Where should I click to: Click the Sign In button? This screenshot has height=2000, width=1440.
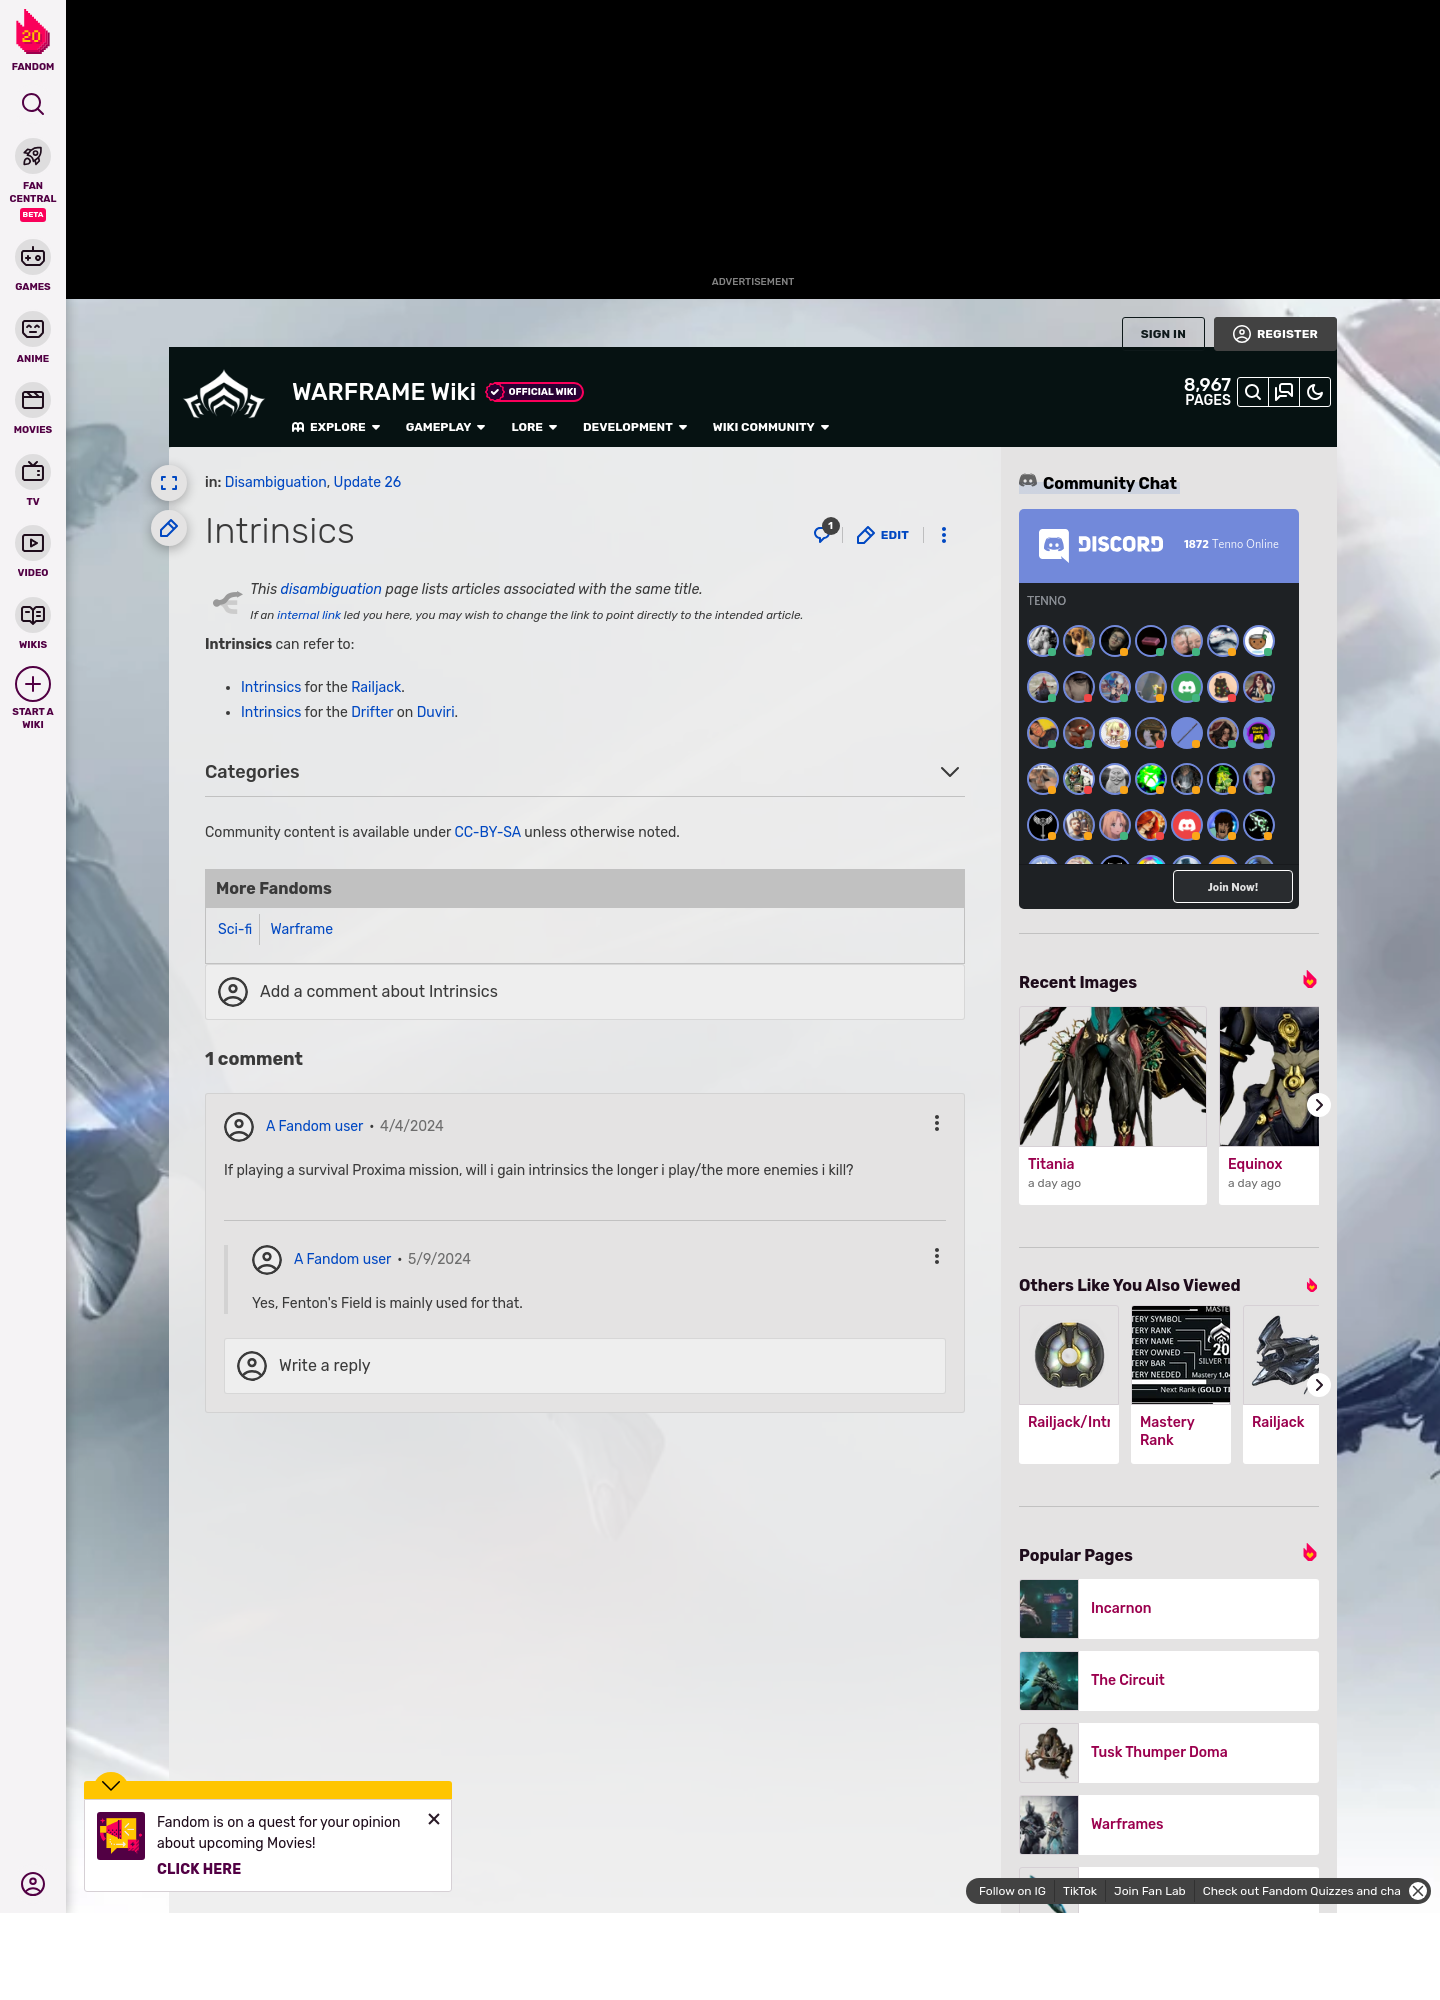[x=1163, y=334]
